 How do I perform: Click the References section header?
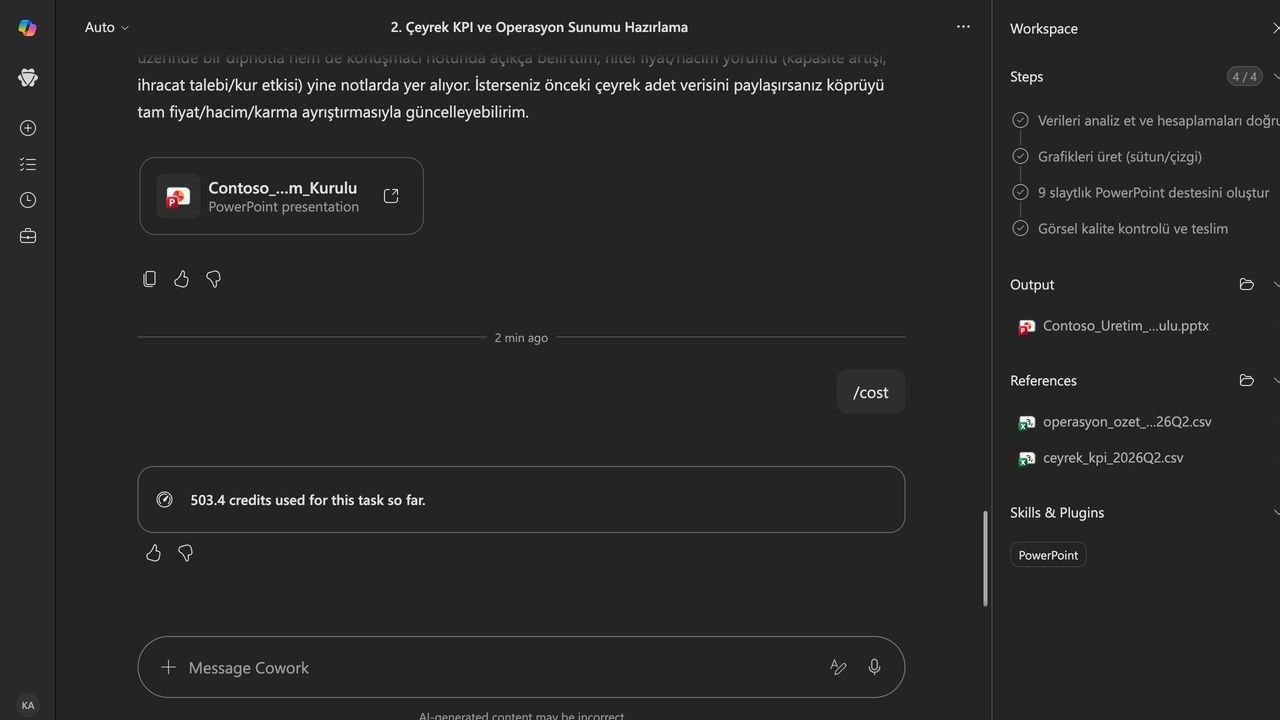(x=1043, y=381)
